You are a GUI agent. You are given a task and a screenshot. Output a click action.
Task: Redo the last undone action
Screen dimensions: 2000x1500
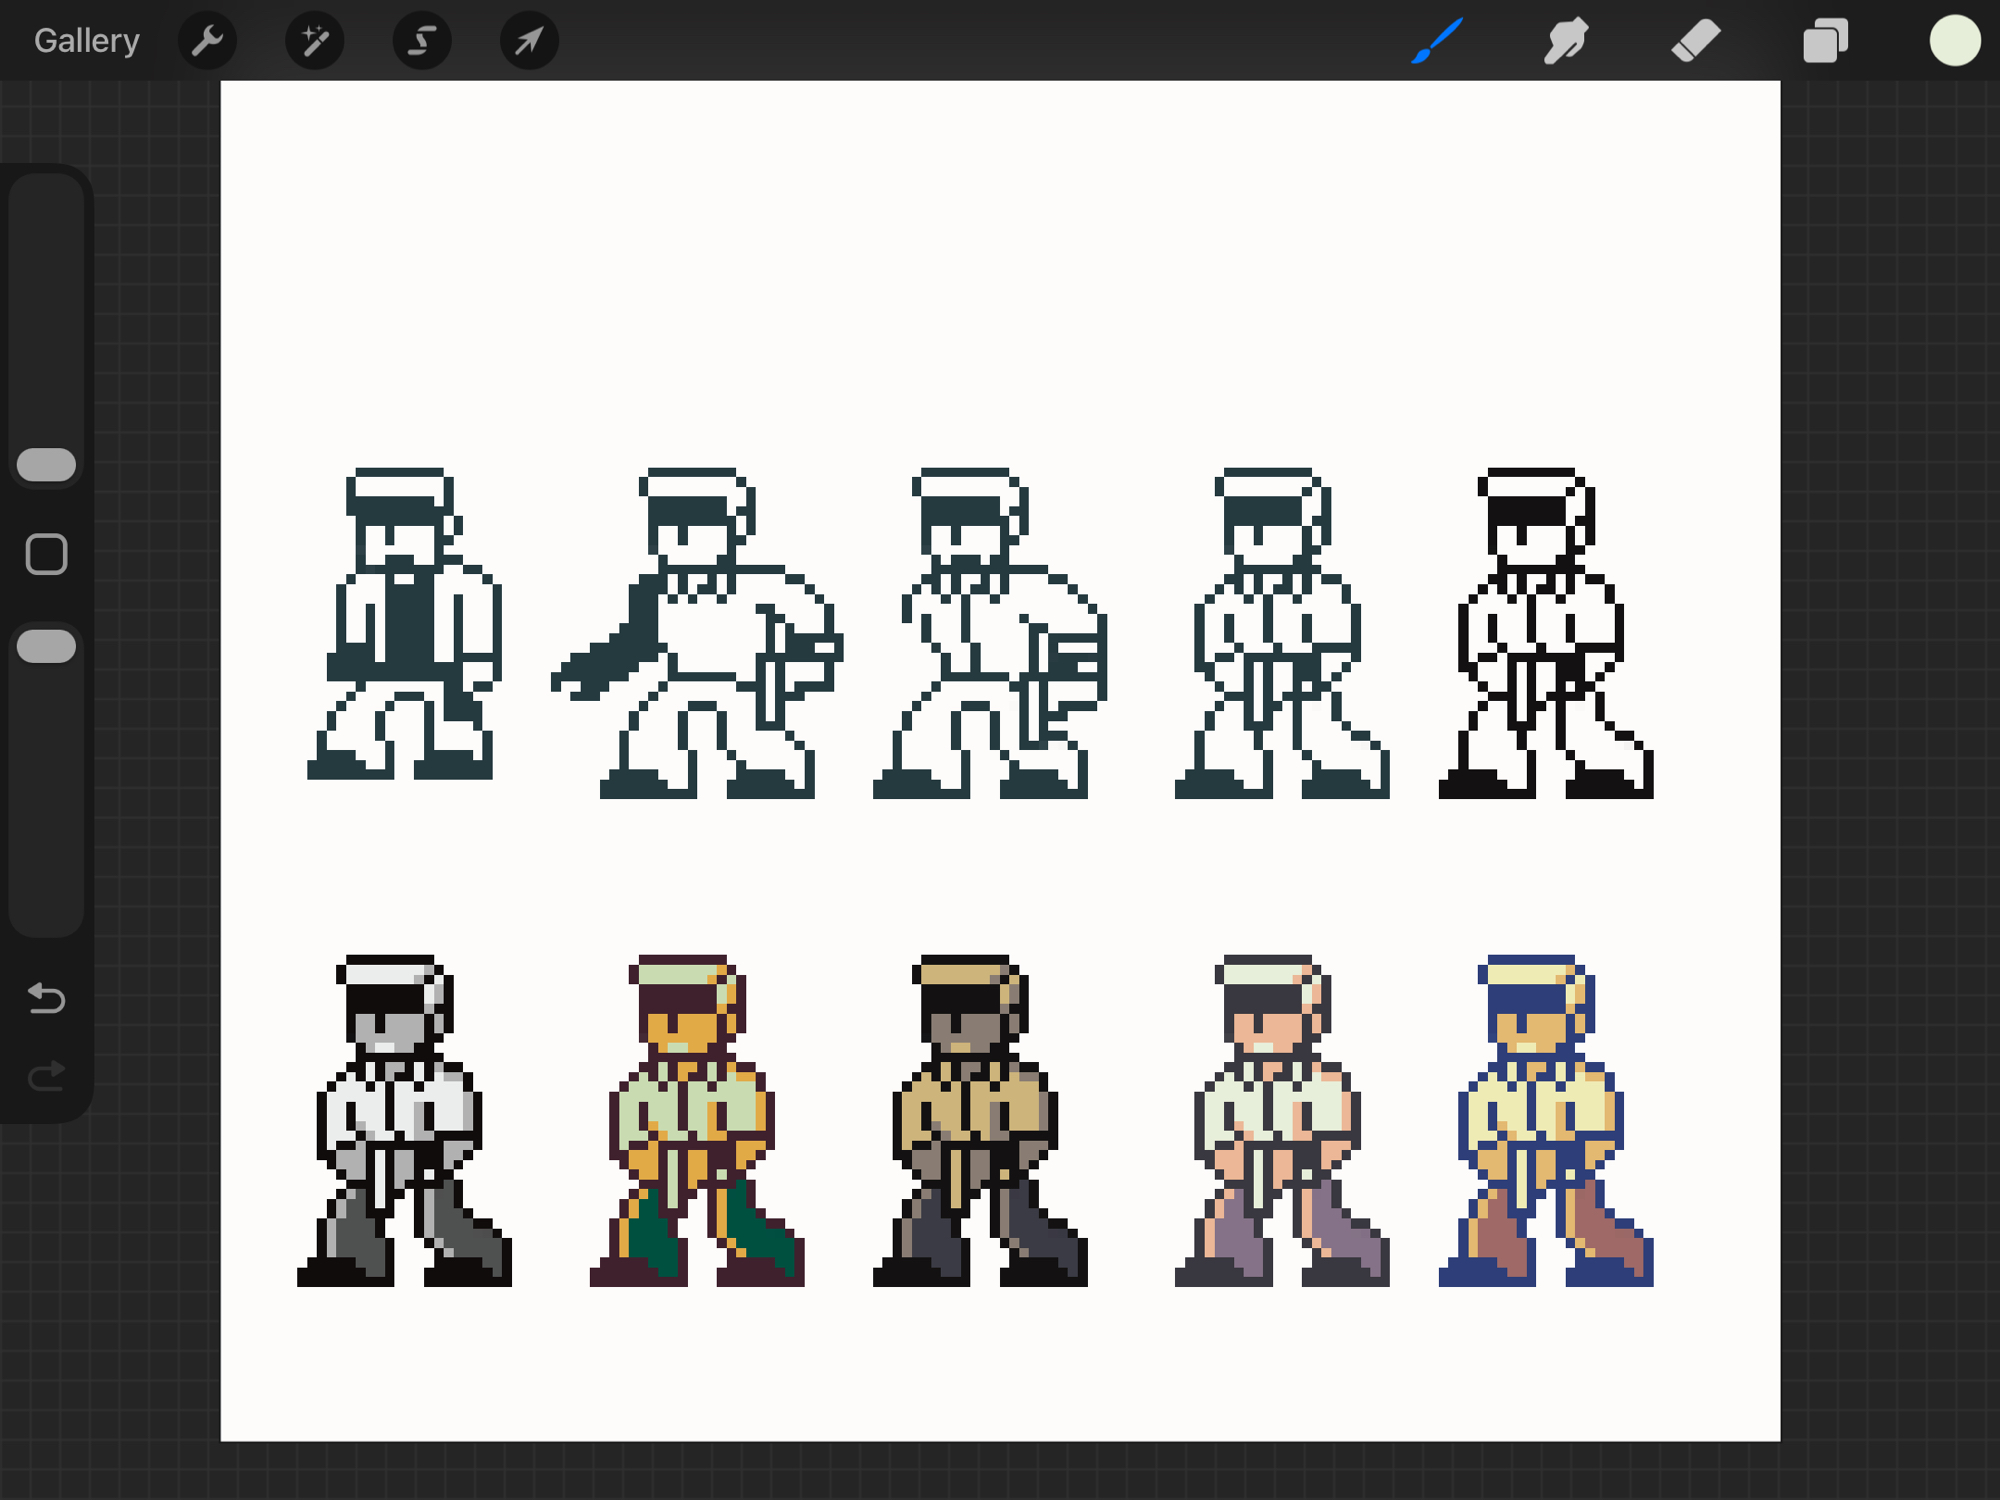(47, 1076)
